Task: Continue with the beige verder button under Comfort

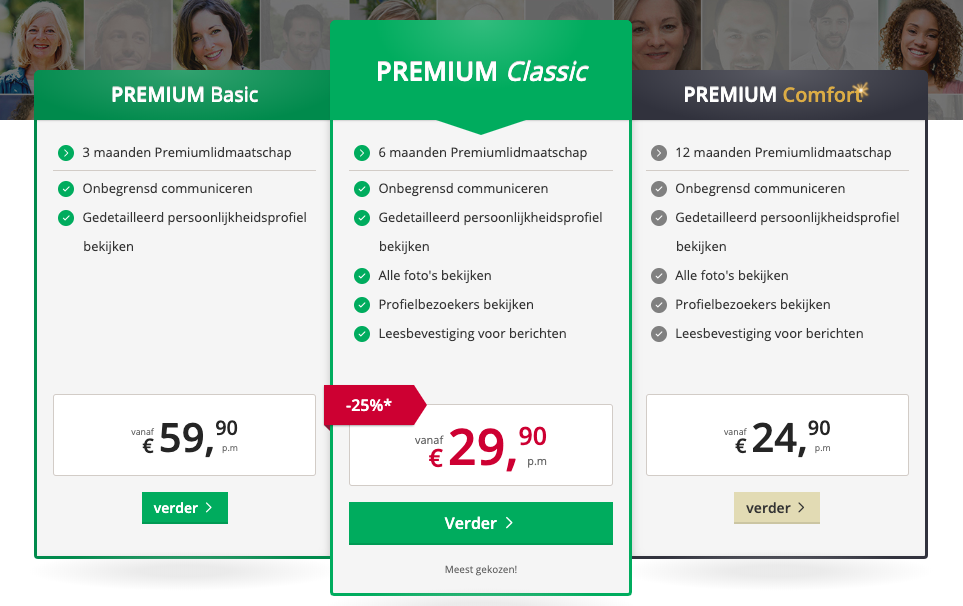Action: coord(777,508)
